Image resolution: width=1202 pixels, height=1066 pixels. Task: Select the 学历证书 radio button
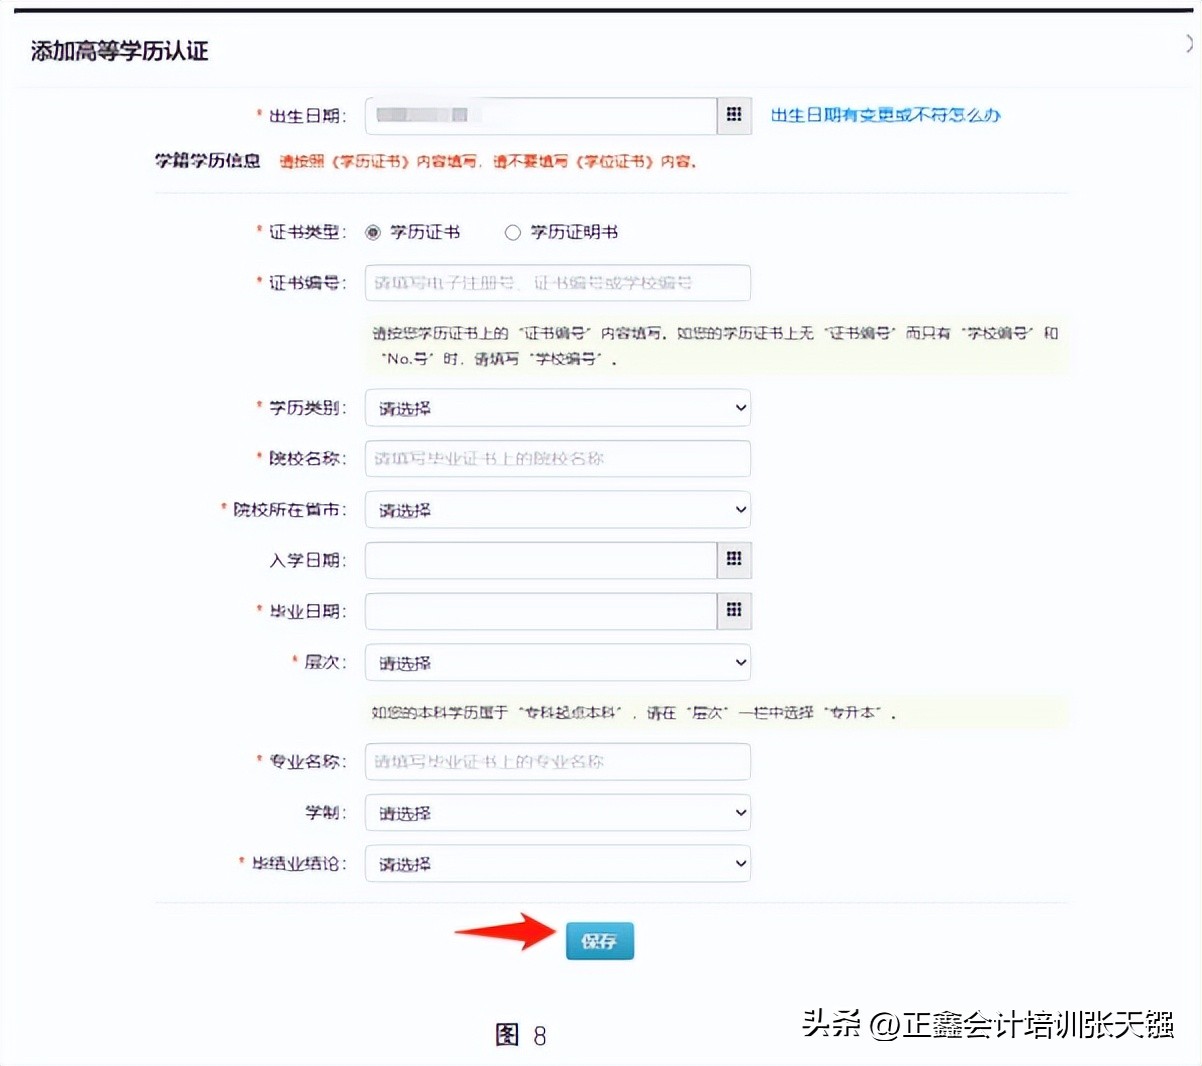[x=373, y=231]
